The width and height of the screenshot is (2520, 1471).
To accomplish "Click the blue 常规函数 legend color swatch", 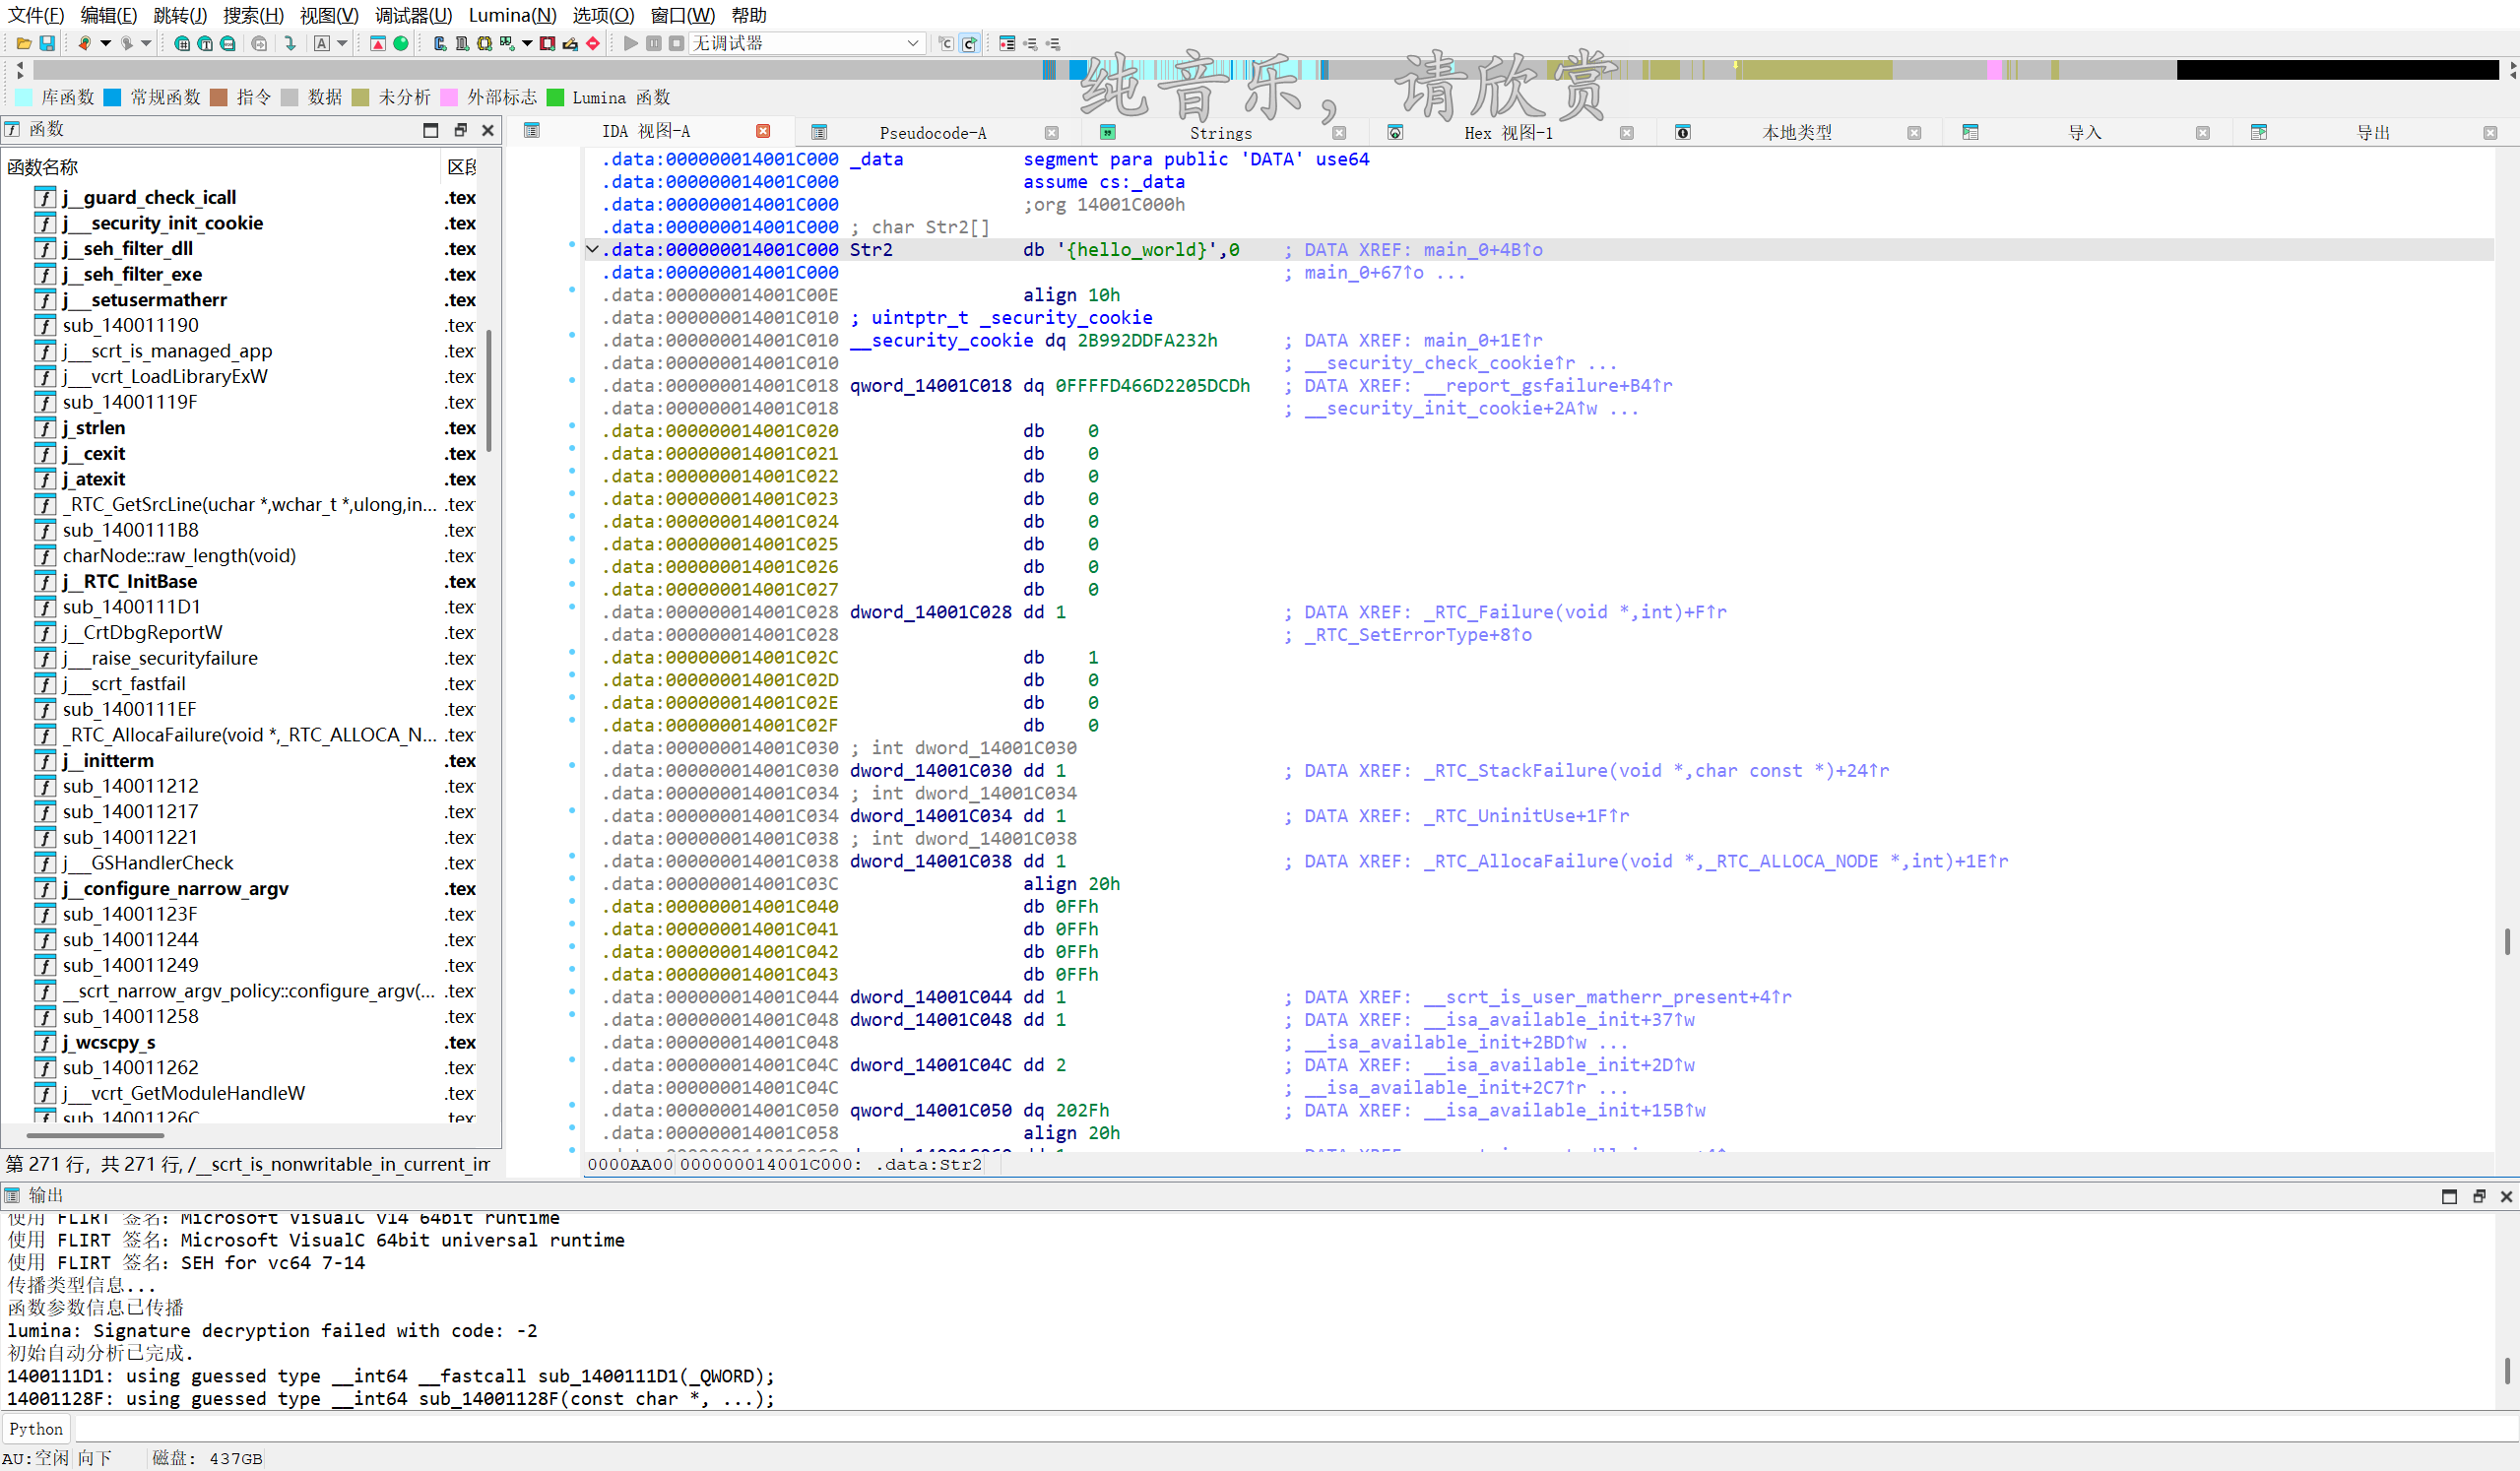I will pos(112,97).
